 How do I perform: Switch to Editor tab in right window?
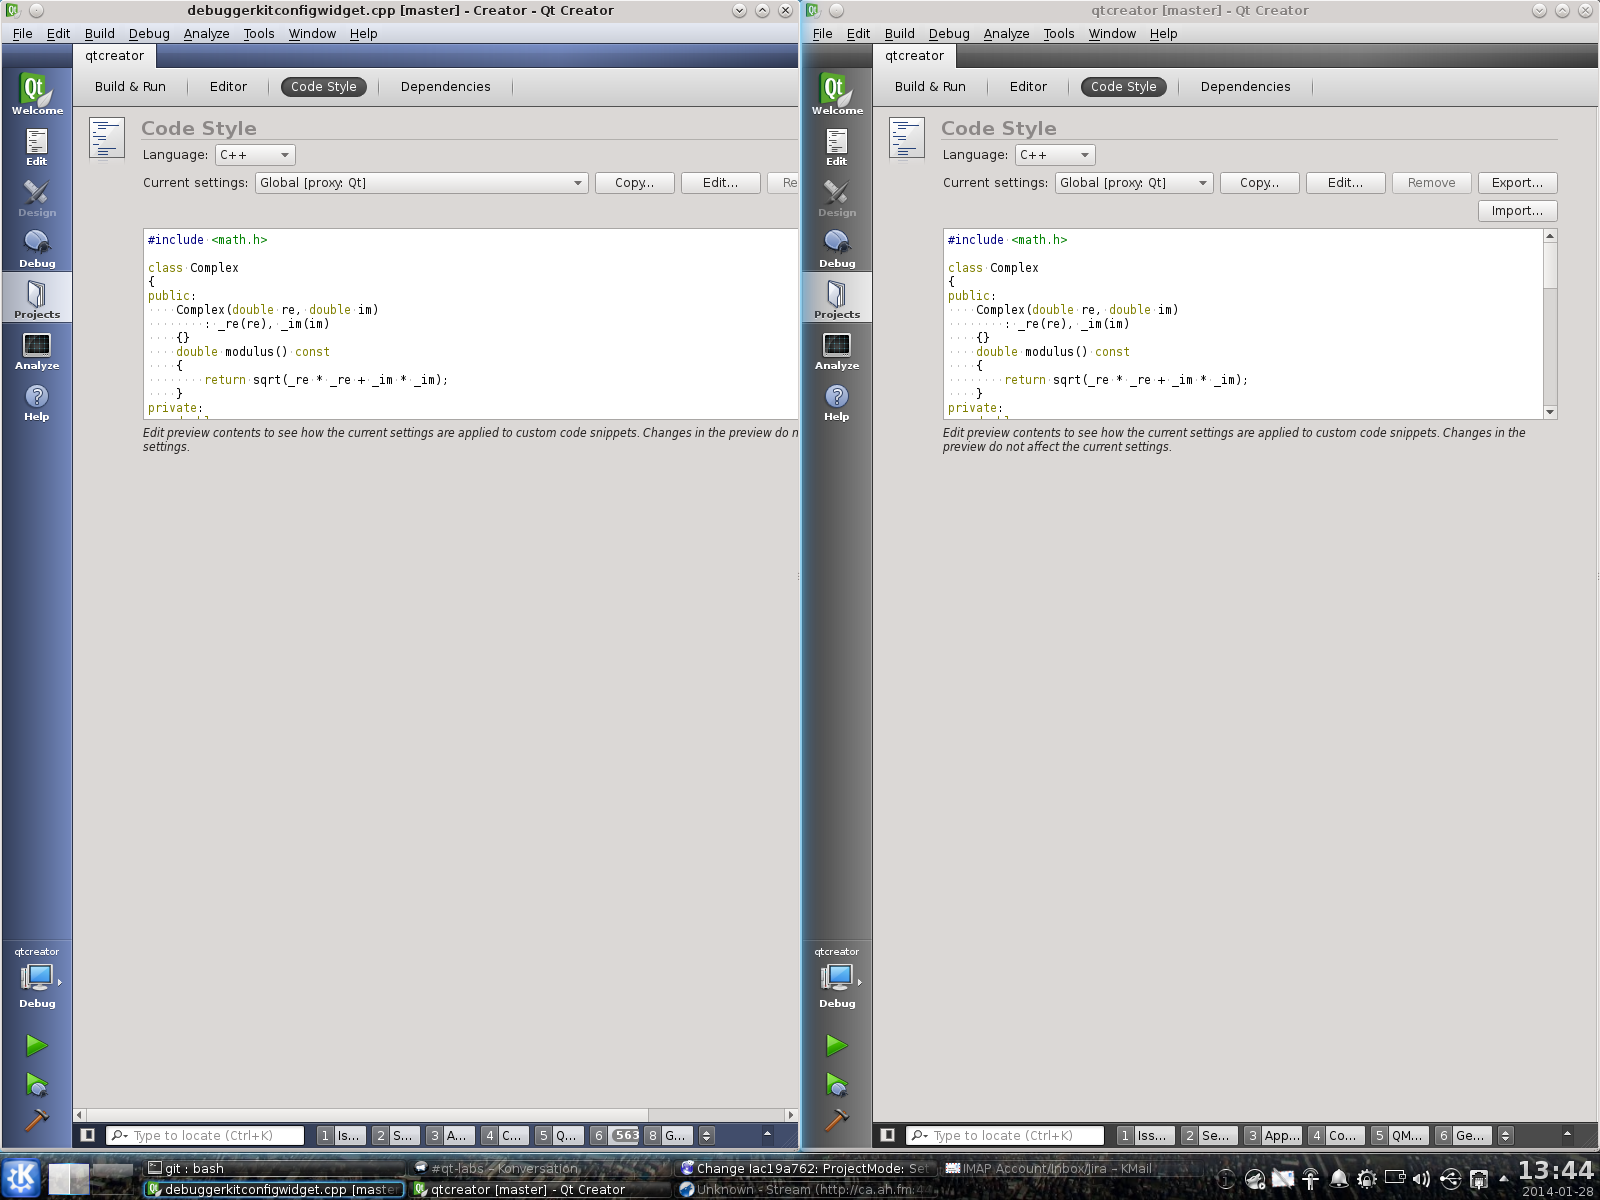(1028, 87)
